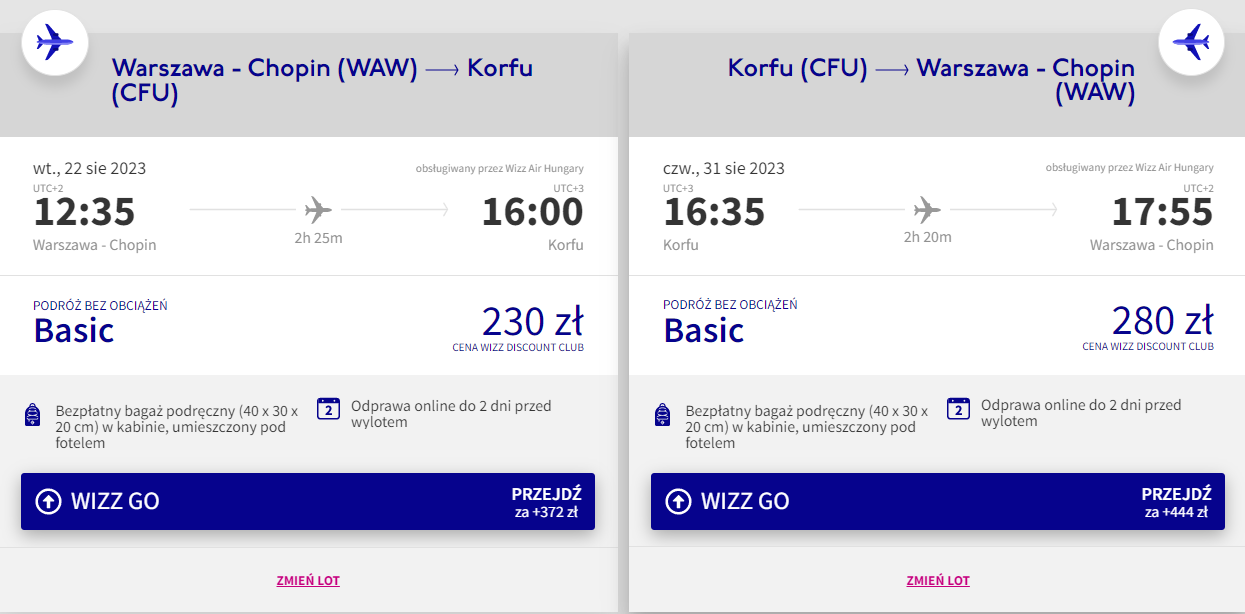The height and width of the screenshot is (614, 1245).
Task: Click ZMIEŃ LOT under the return flight
Action: click(938, 580)
